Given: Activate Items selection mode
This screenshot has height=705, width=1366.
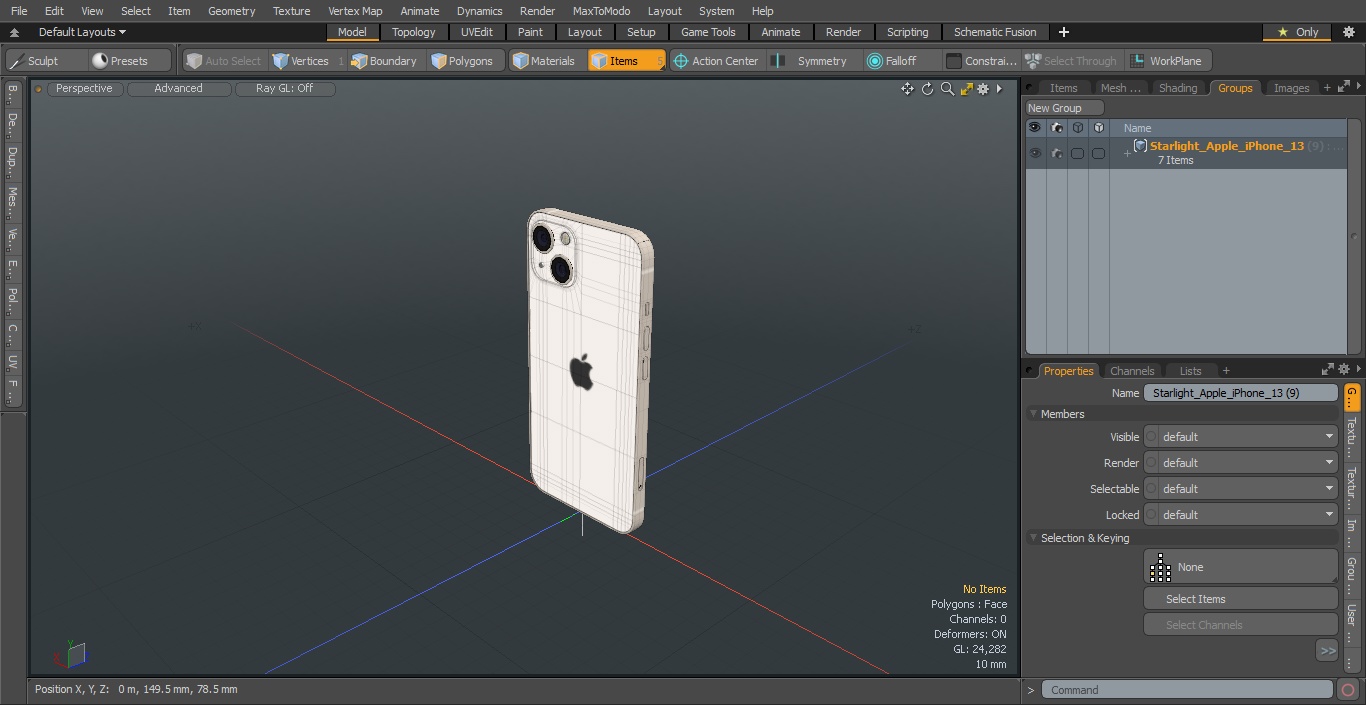Looking at the screenshot, I should pos(626,61).
